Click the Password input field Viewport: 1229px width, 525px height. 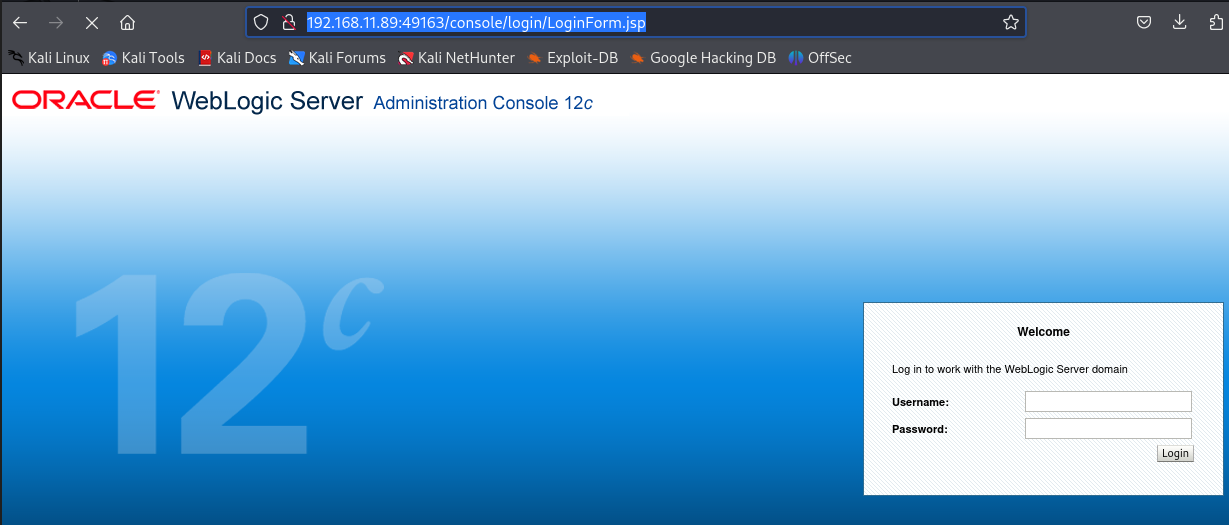(1108, 428)
